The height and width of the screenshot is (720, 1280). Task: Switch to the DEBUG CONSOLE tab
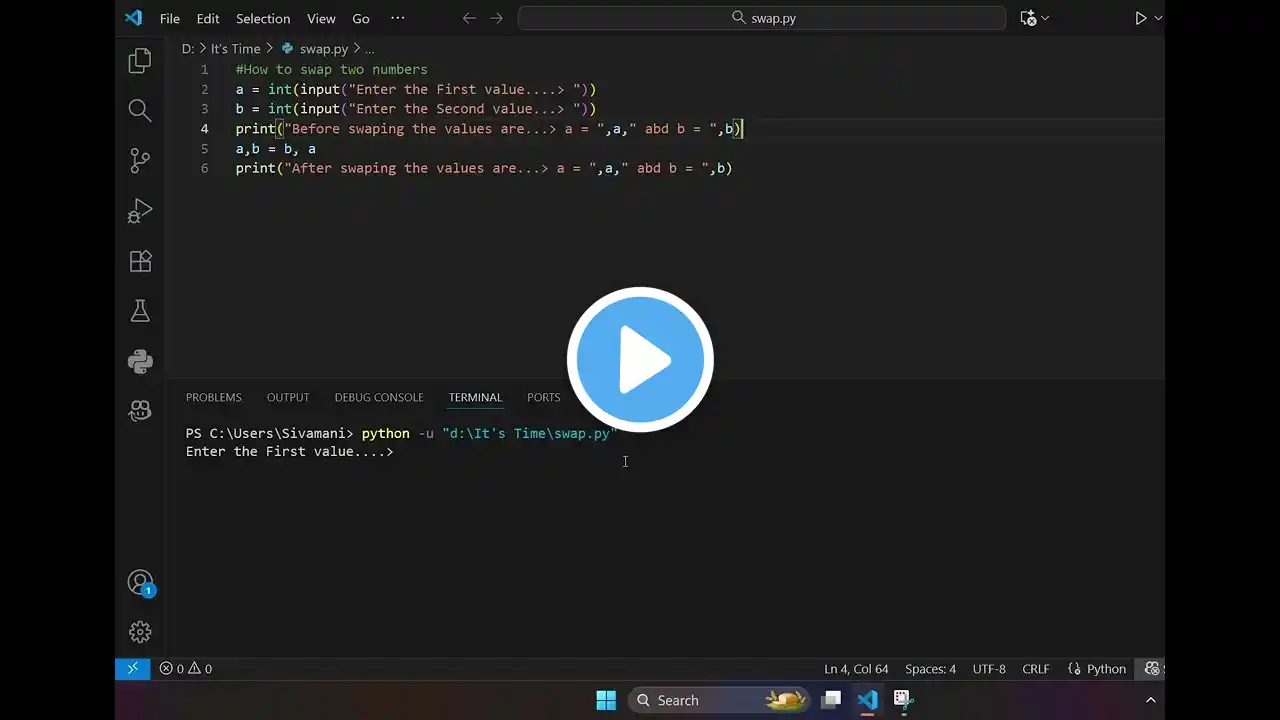pyautogui.click(x=379, y=397)
